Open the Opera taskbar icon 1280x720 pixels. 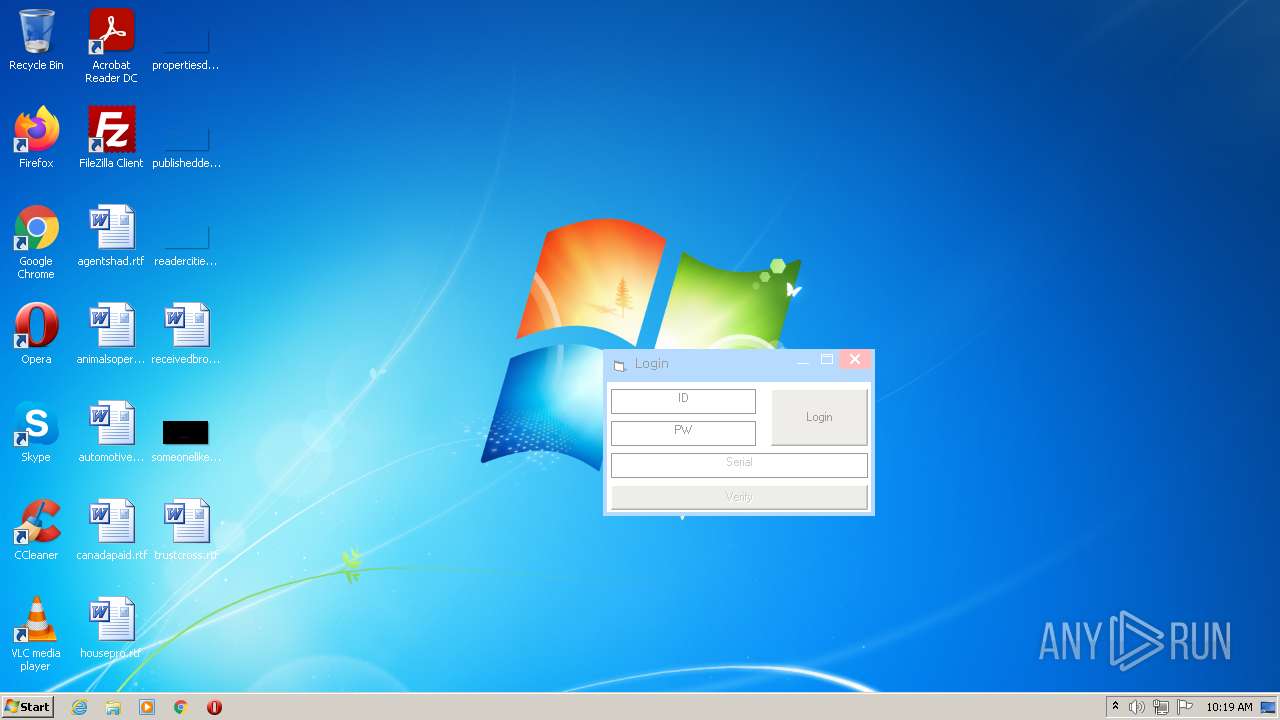[214, 707]
